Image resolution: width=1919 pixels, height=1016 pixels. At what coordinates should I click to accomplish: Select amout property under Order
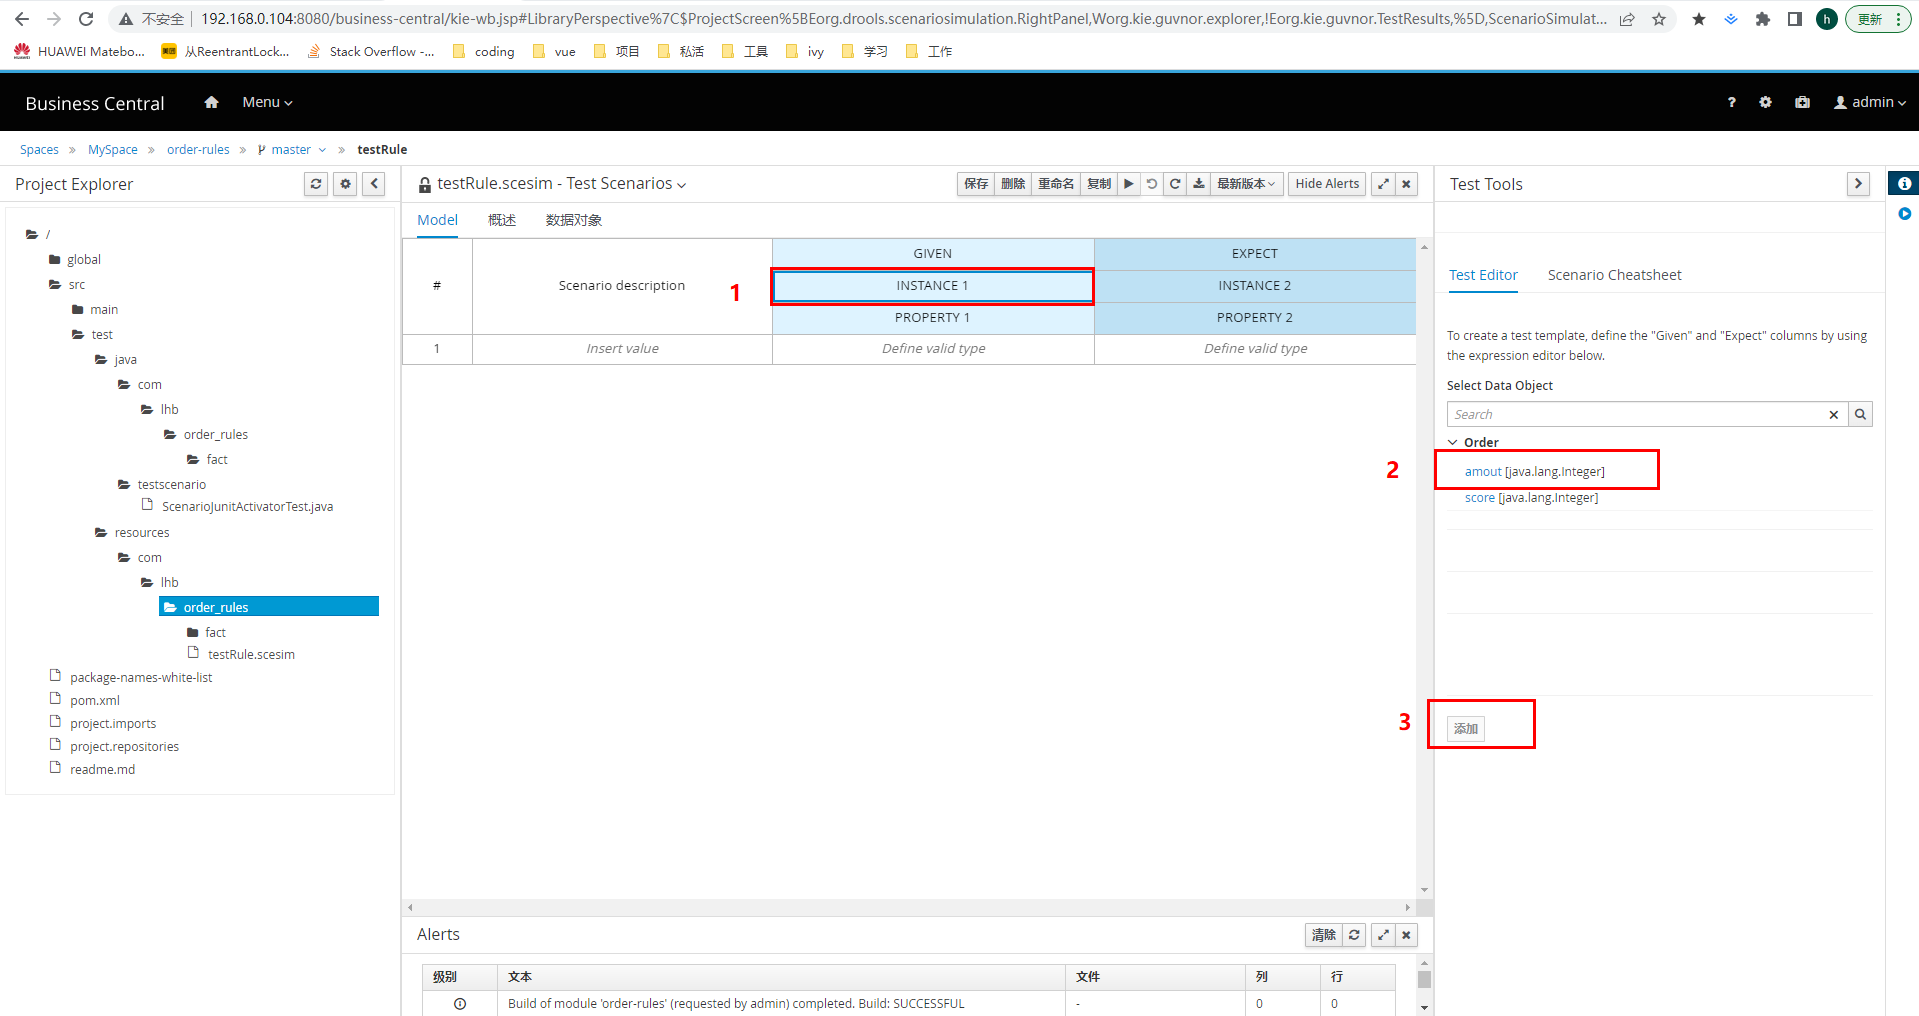(x=1483, y=472)
